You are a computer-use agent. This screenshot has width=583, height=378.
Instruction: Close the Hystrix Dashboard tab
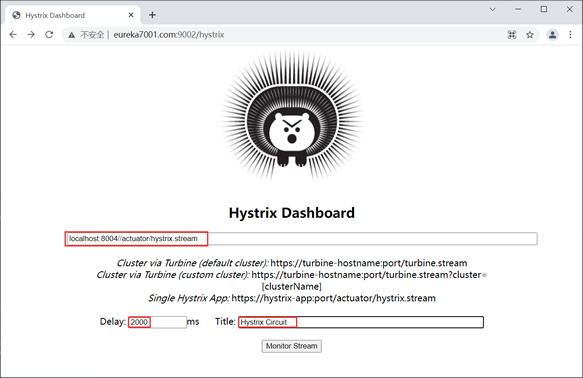131,15
